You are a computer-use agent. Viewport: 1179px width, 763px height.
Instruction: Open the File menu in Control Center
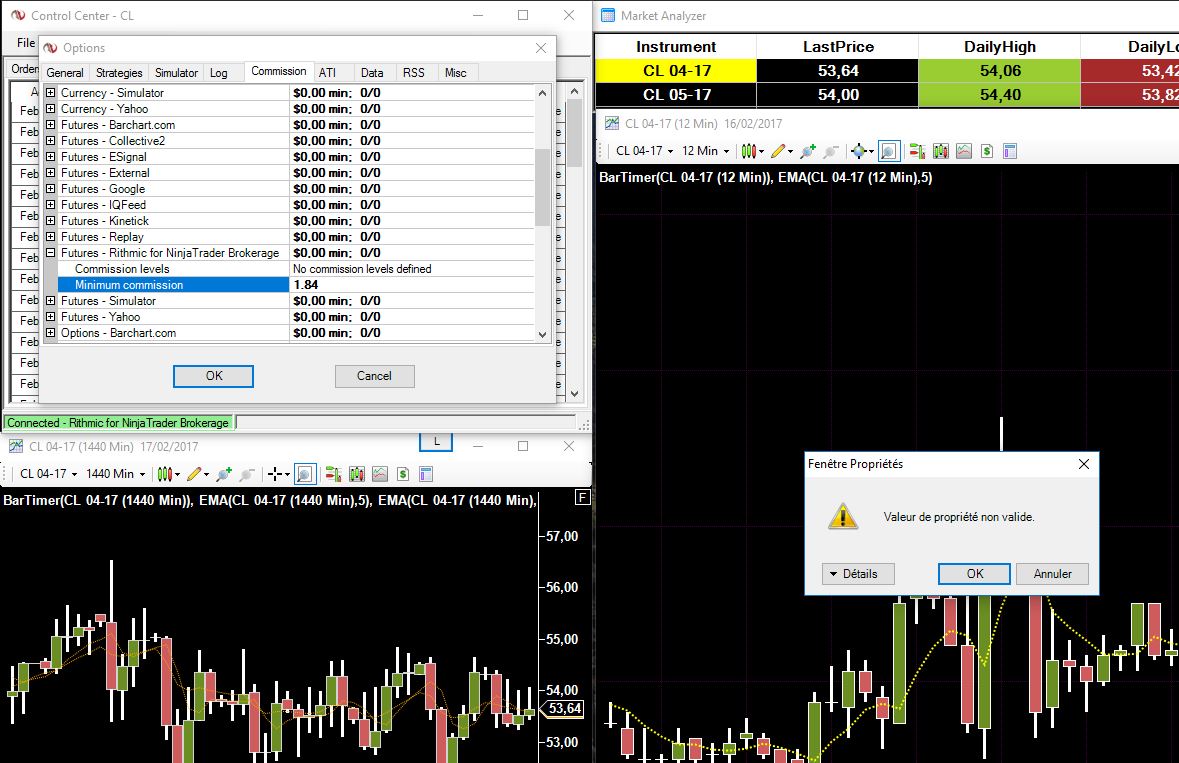point(26,43)
